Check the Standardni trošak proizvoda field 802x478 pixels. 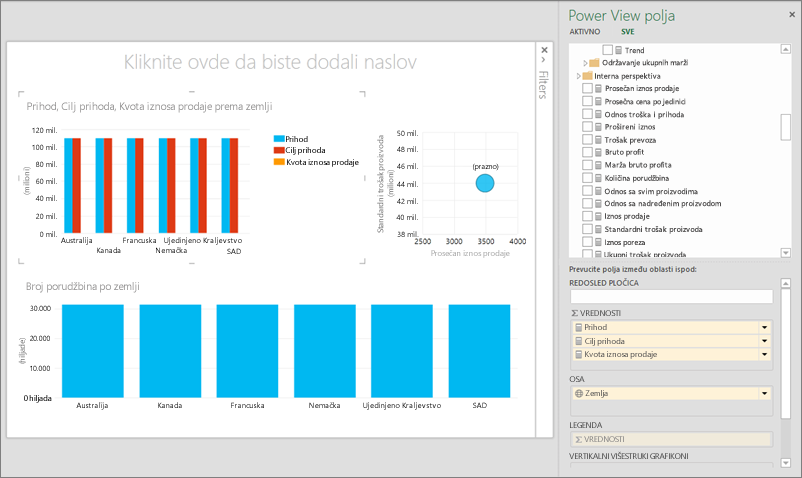coord(587,229)
